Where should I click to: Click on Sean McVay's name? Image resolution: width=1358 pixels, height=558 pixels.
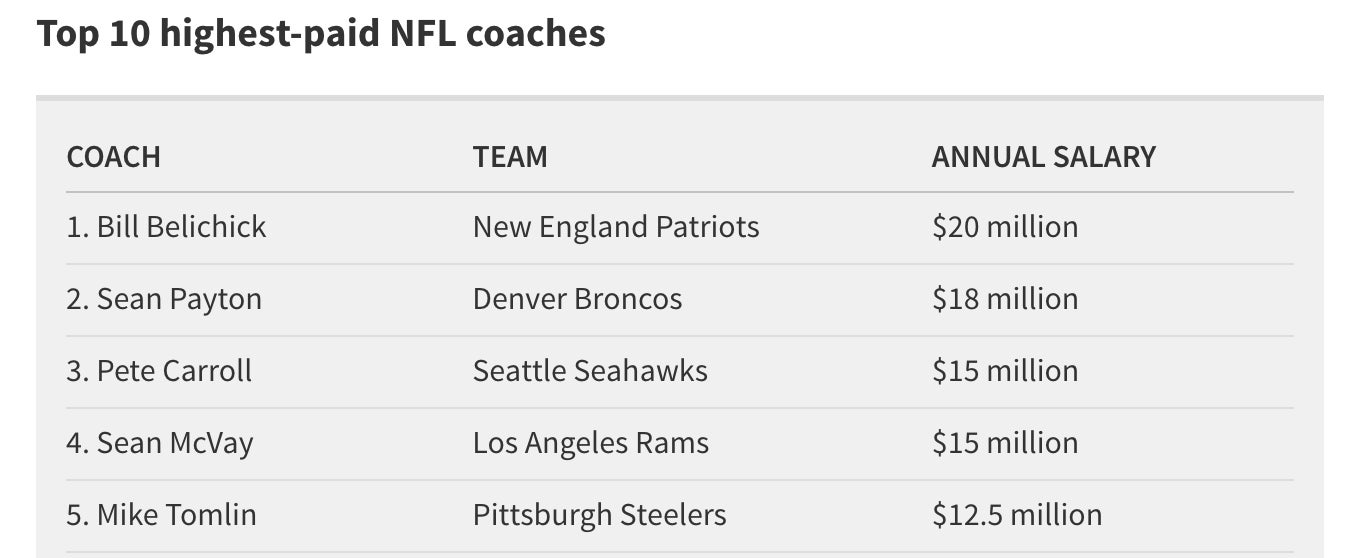pyautogui.click(x=160, y=443)
